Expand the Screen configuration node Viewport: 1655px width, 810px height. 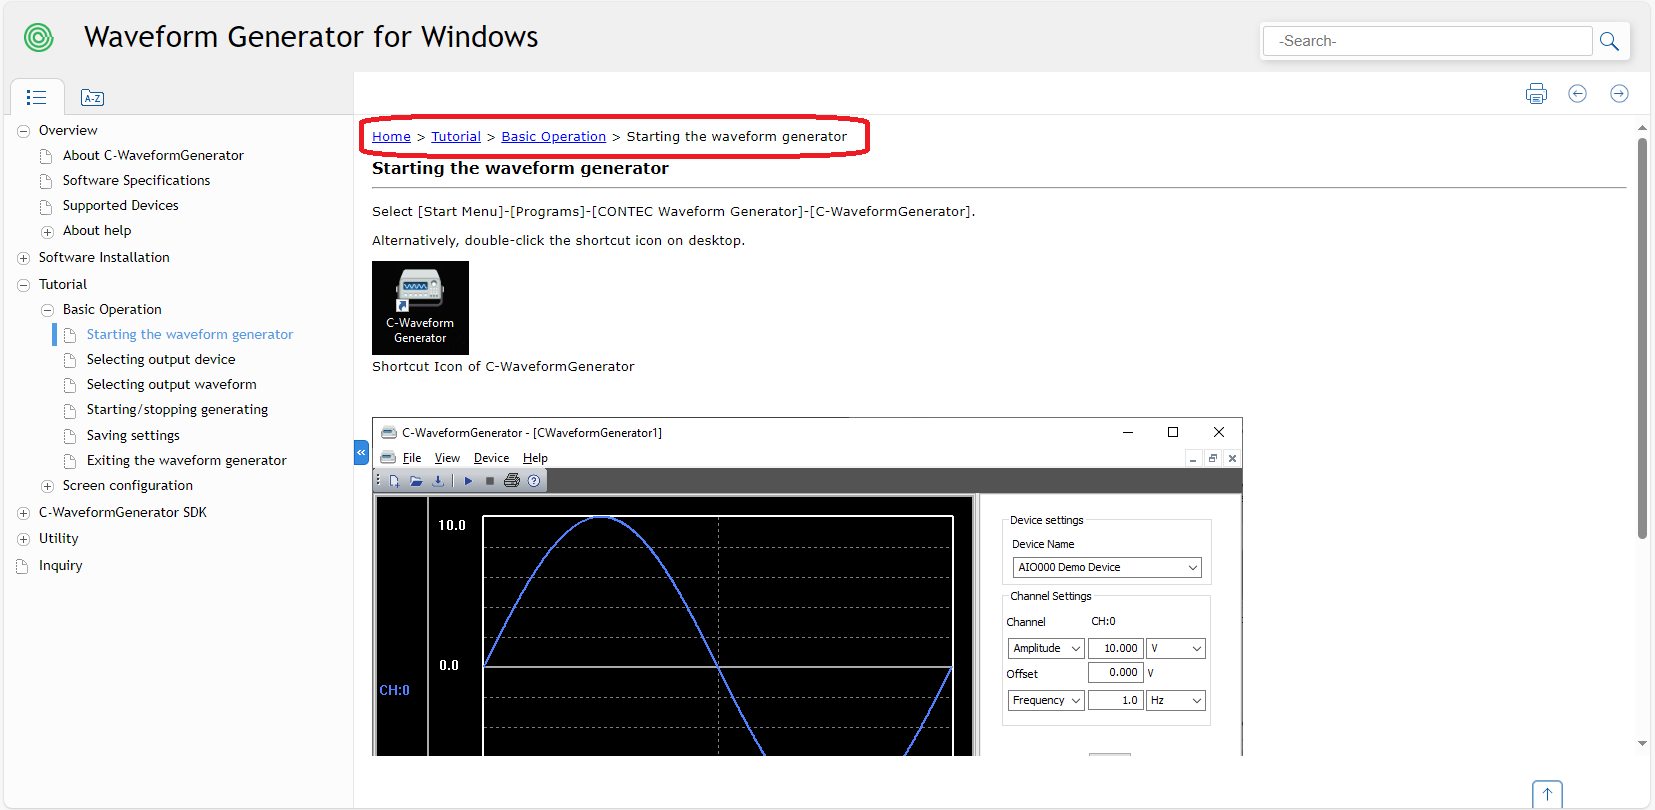pyautogui.click(x=47, y=486)
